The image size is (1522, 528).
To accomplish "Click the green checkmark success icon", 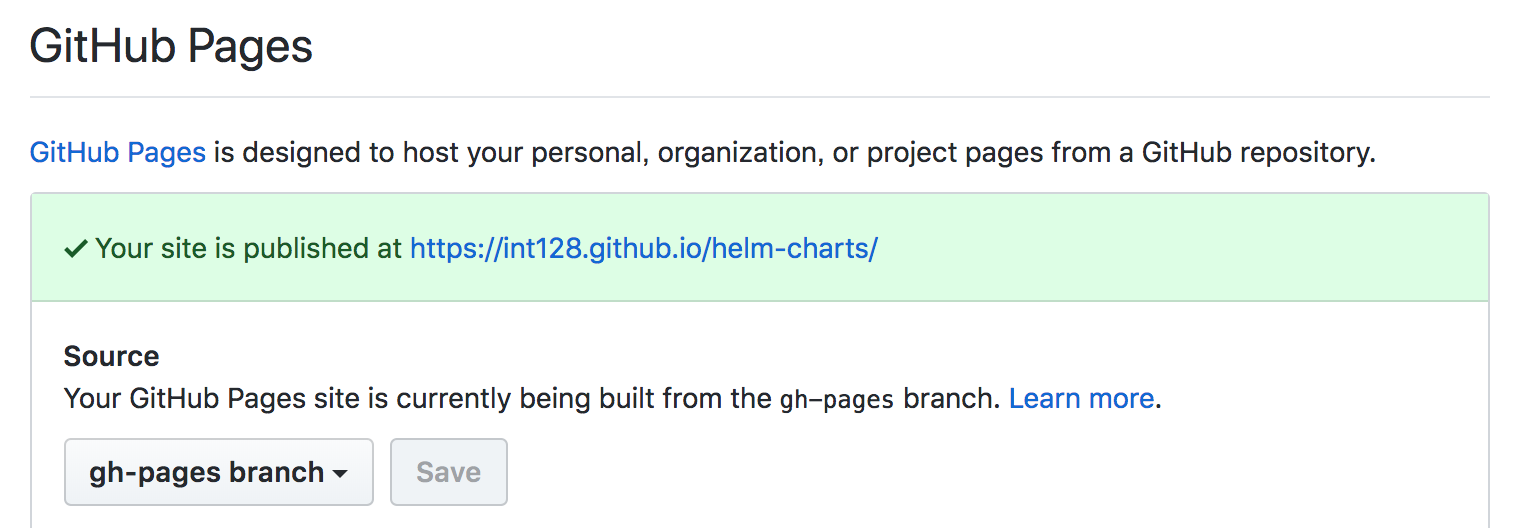I will coord(76,249).
